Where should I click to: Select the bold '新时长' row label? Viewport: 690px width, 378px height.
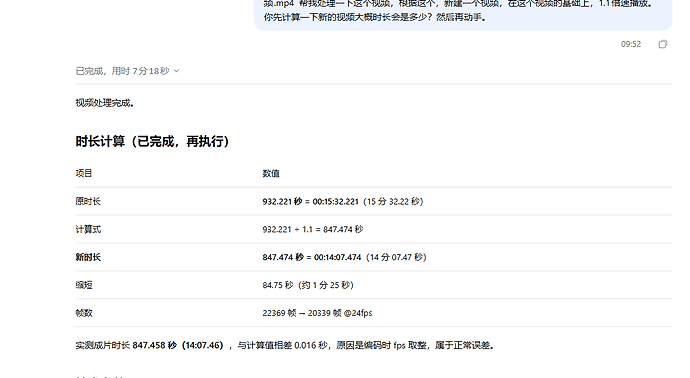pos(88,257)
